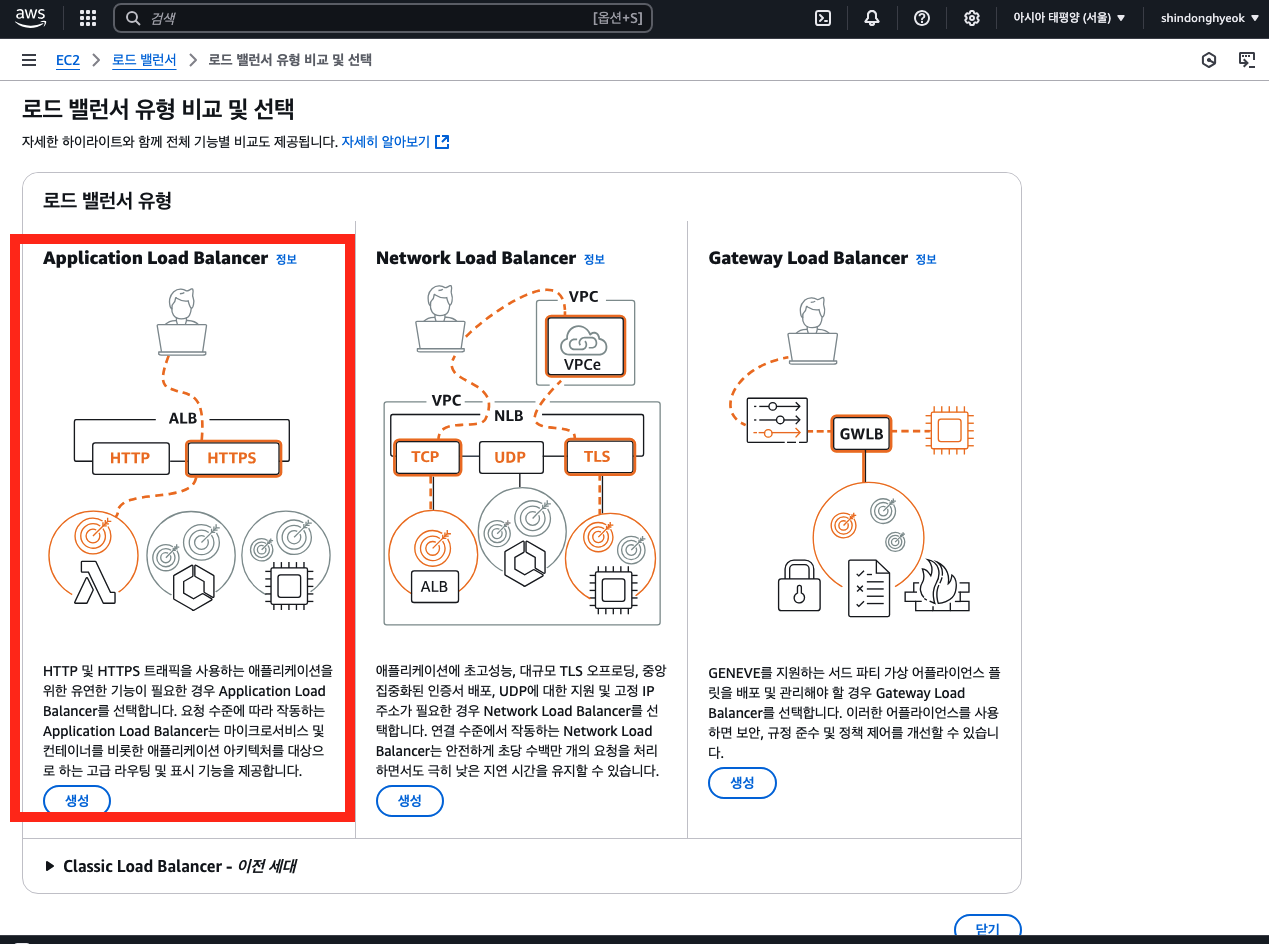Click the firewall flame icon in GWLB diagram
1269x944 pixels.
(938, 586)
